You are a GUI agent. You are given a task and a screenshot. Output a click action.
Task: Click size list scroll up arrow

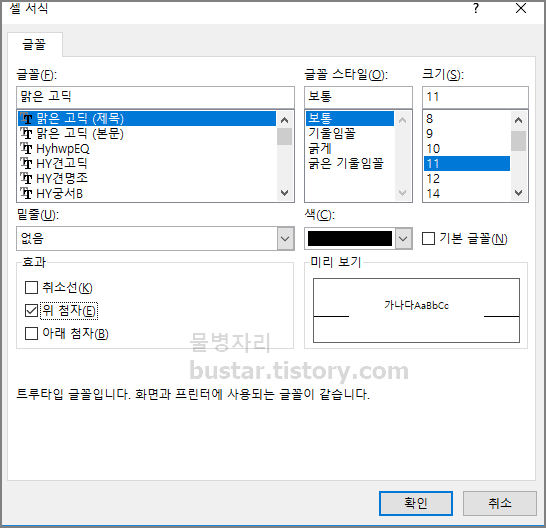[518, 120]
